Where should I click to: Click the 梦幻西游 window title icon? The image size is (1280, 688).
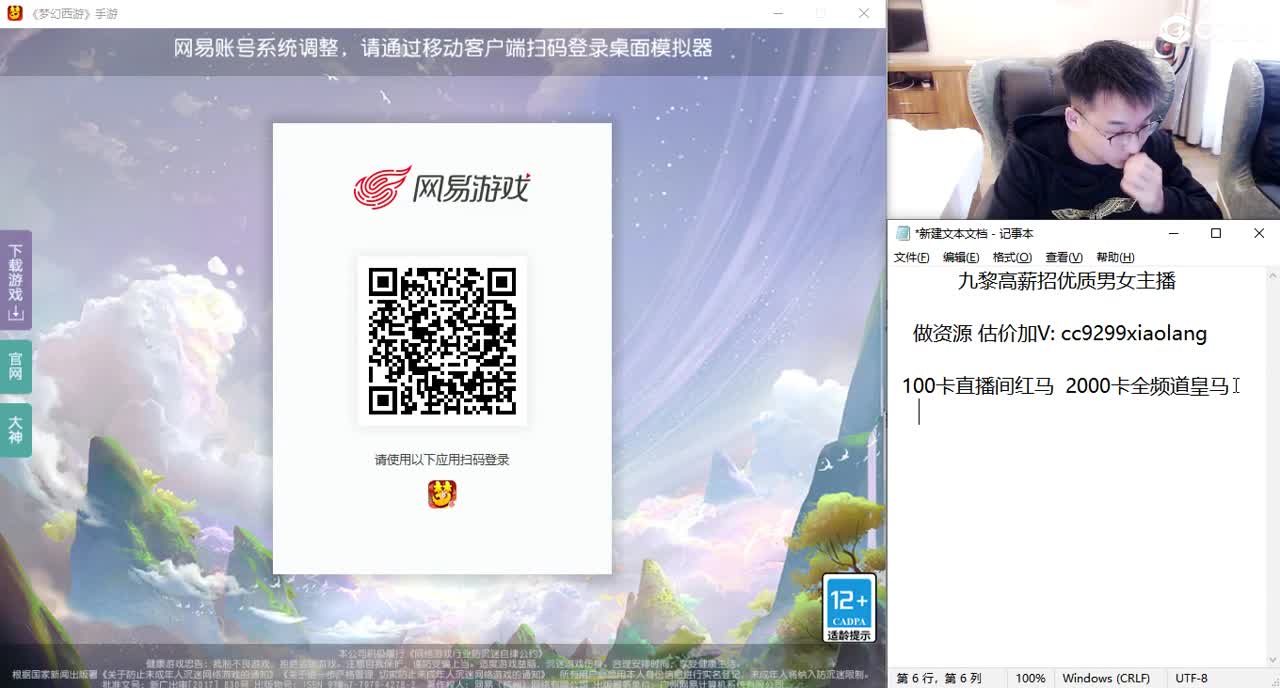point(15,13)
